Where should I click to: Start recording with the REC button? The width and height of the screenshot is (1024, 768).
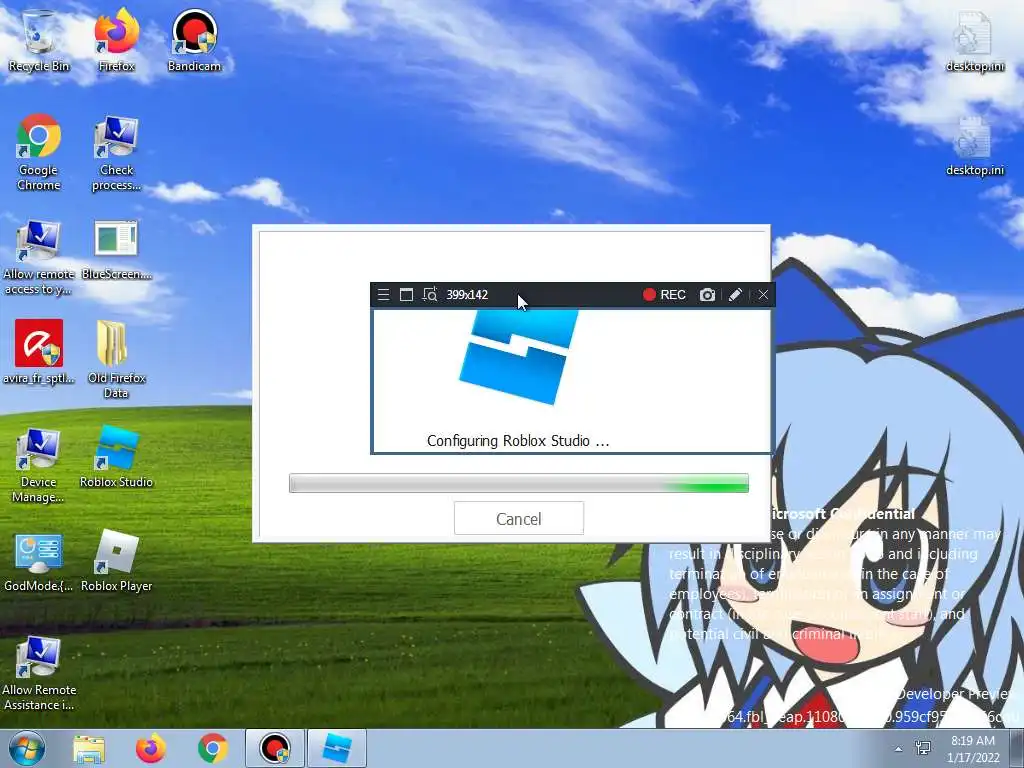(x=664, y=295)
